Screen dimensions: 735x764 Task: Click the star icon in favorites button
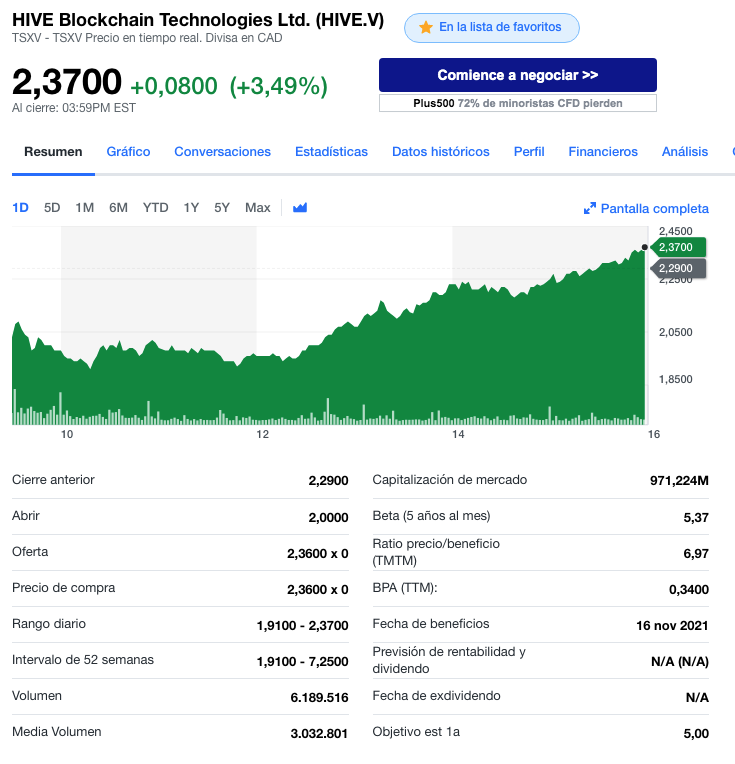[x=426, y=27]
